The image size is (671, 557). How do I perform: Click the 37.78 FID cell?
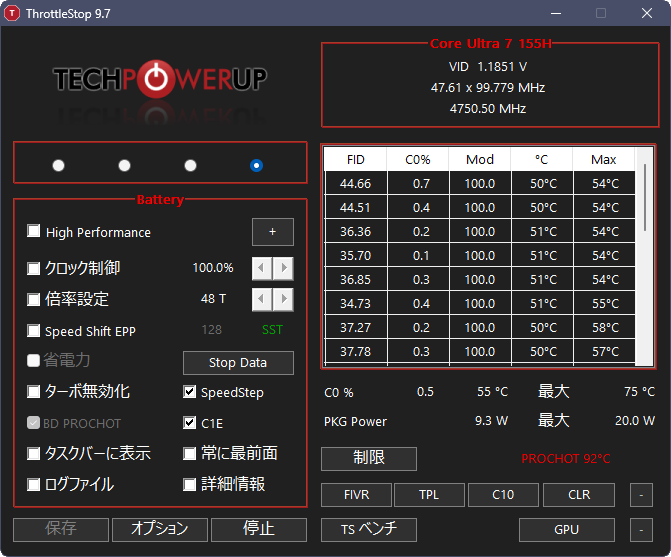(356, 351)
